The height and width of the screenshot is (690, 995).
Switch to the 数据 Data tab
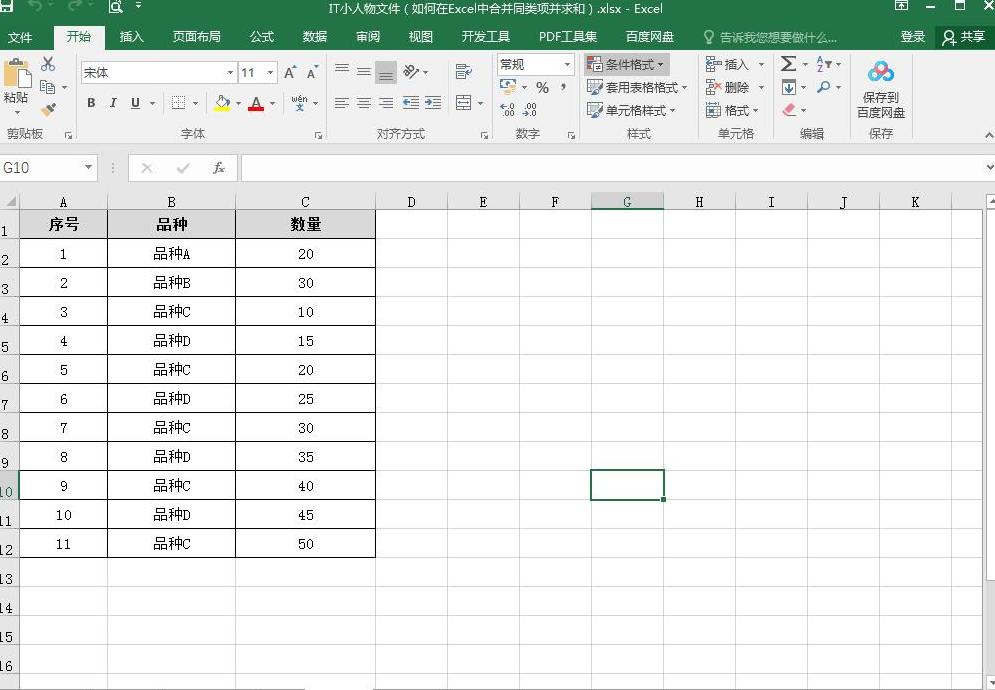[x=315, y=37]
